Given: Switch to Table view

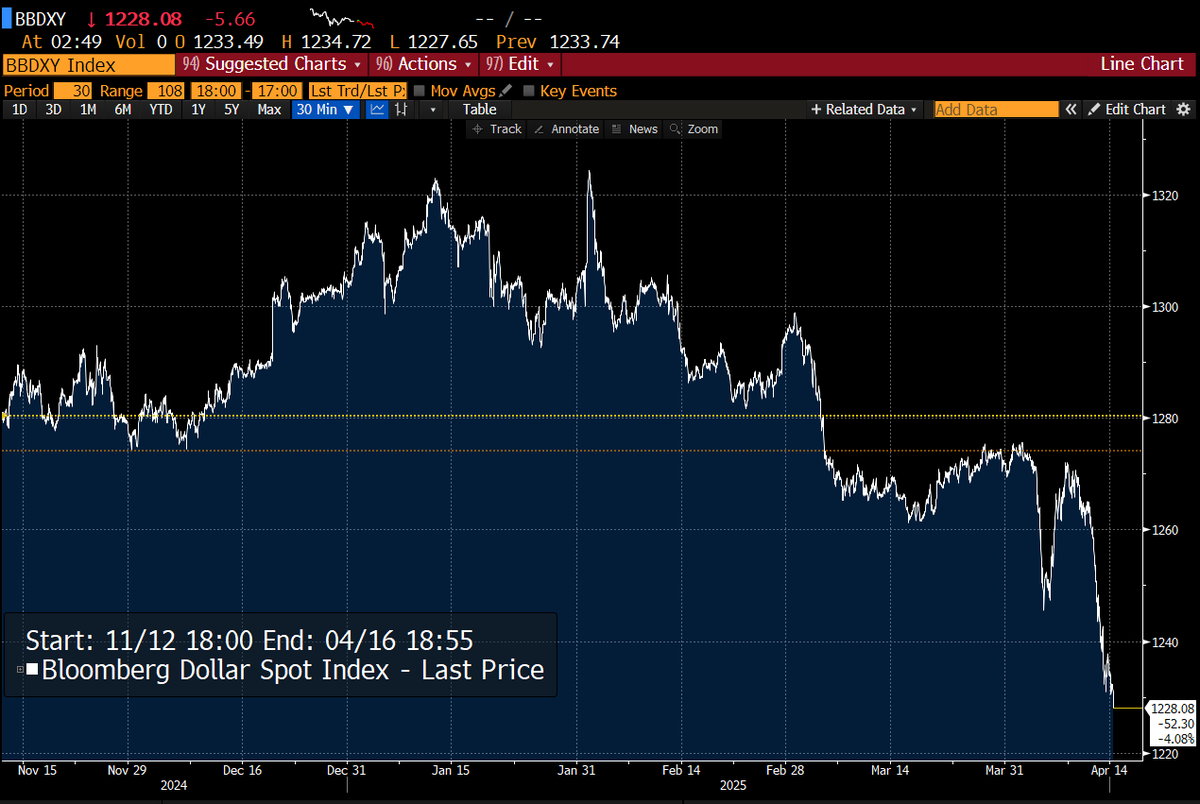Looking at the screenshot, I should pyautogui.click(x=479, y=109).
